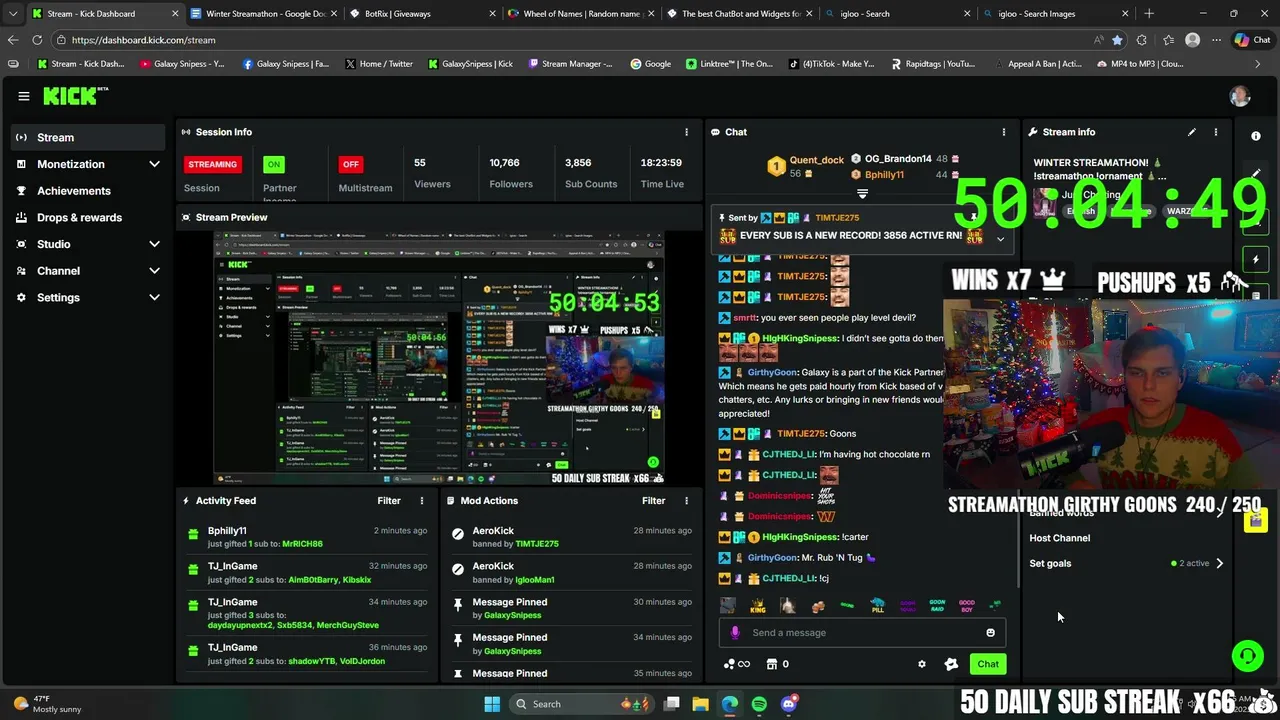Image resolution: width=1280 pixels, height=720 pixels.
Task: Open Session Info panel options menu
Action: click(686, 132)
